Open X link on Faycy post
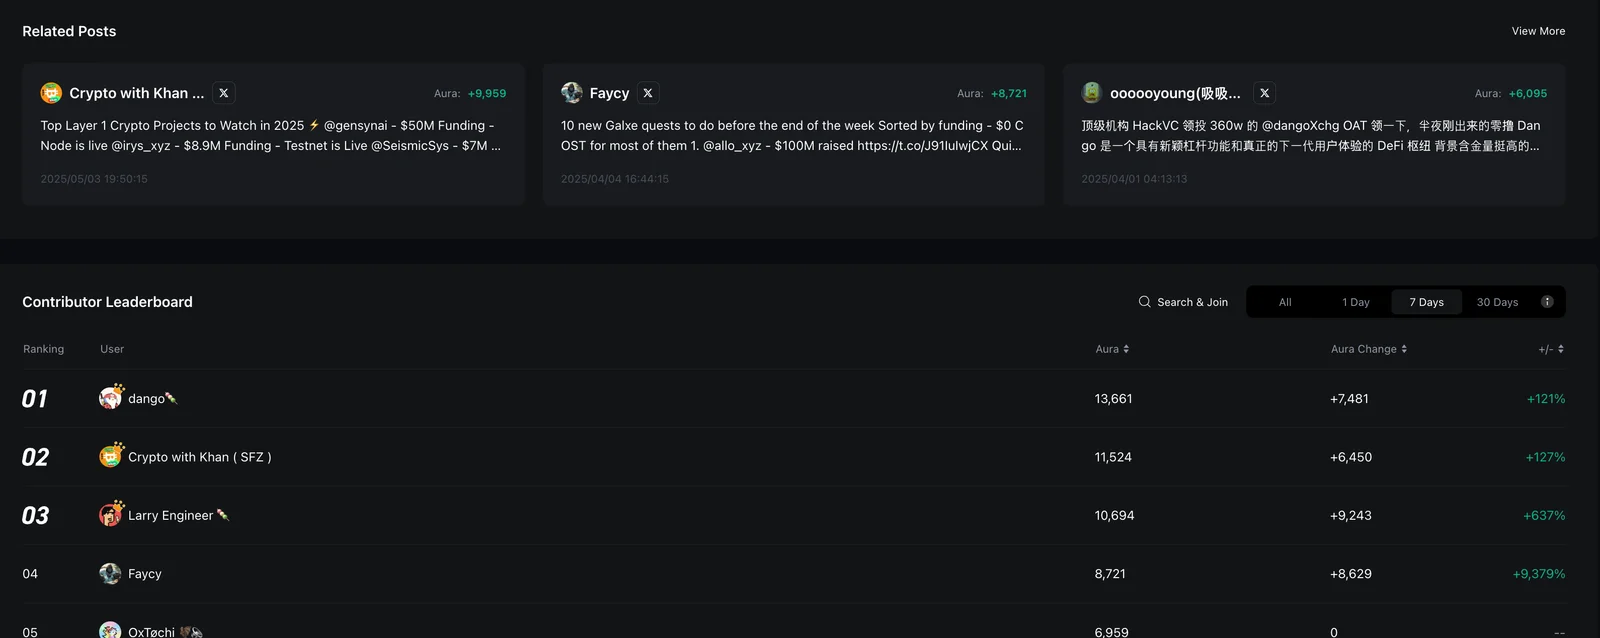Viewport: 1600px width, 638px height. click(648, 93)
